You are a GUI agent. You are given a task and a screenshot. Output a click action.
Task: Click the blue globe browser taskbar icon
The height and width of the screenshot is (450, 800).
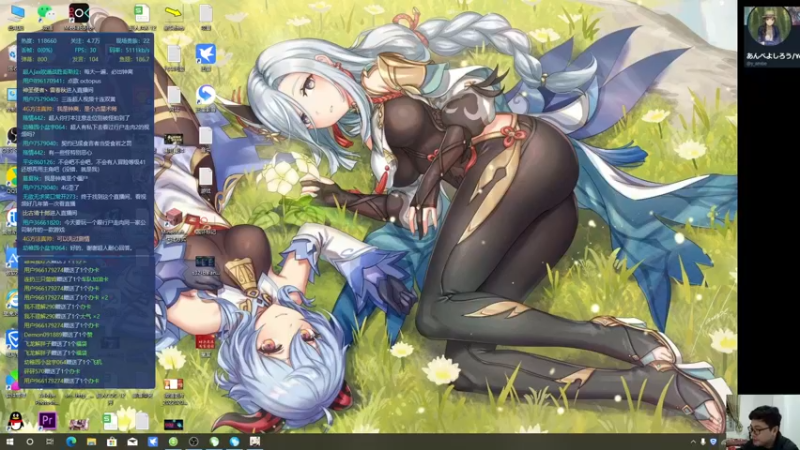pos(234,441)
